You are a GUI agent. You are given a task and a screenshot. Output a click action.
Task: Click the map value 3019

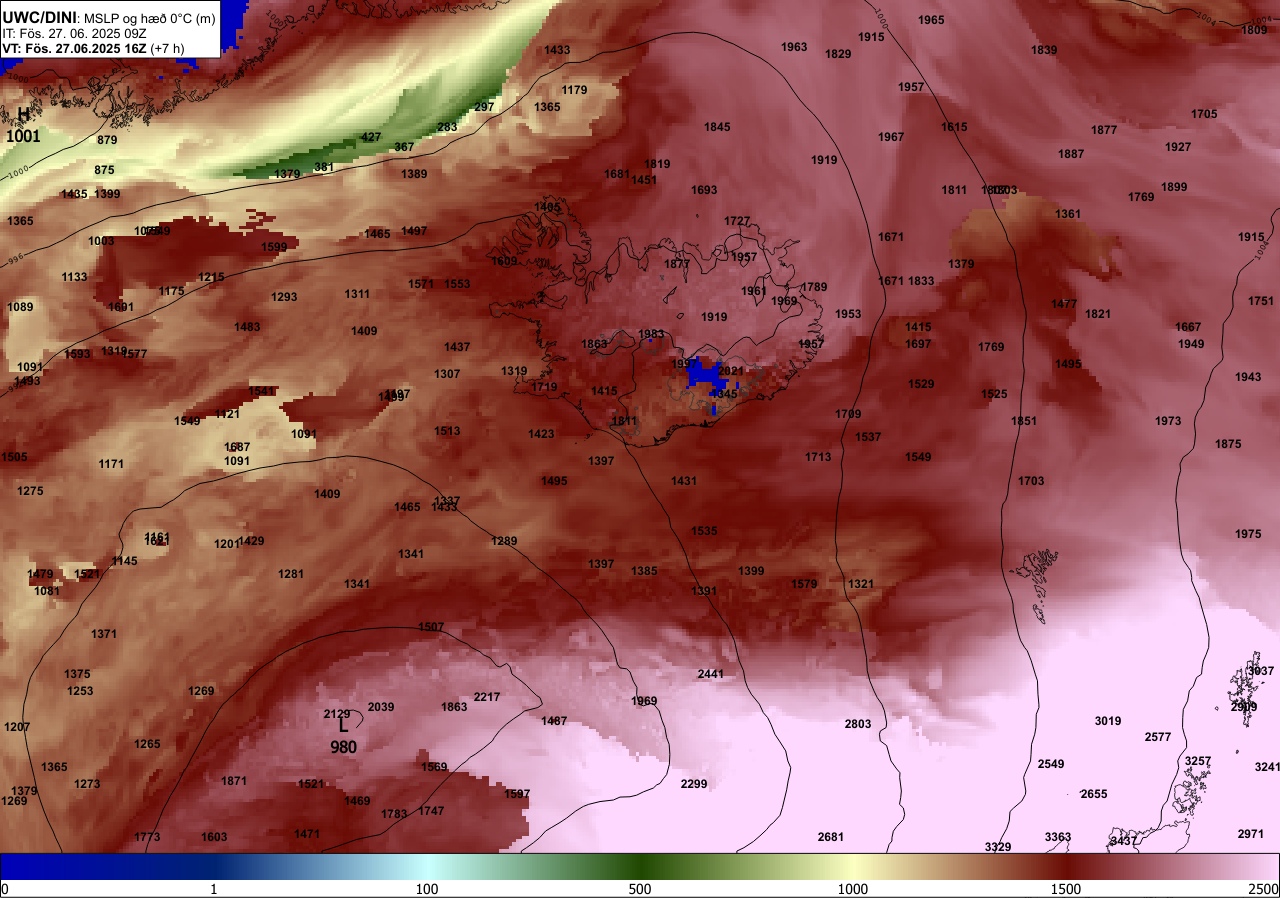[x=1108, y=721]
